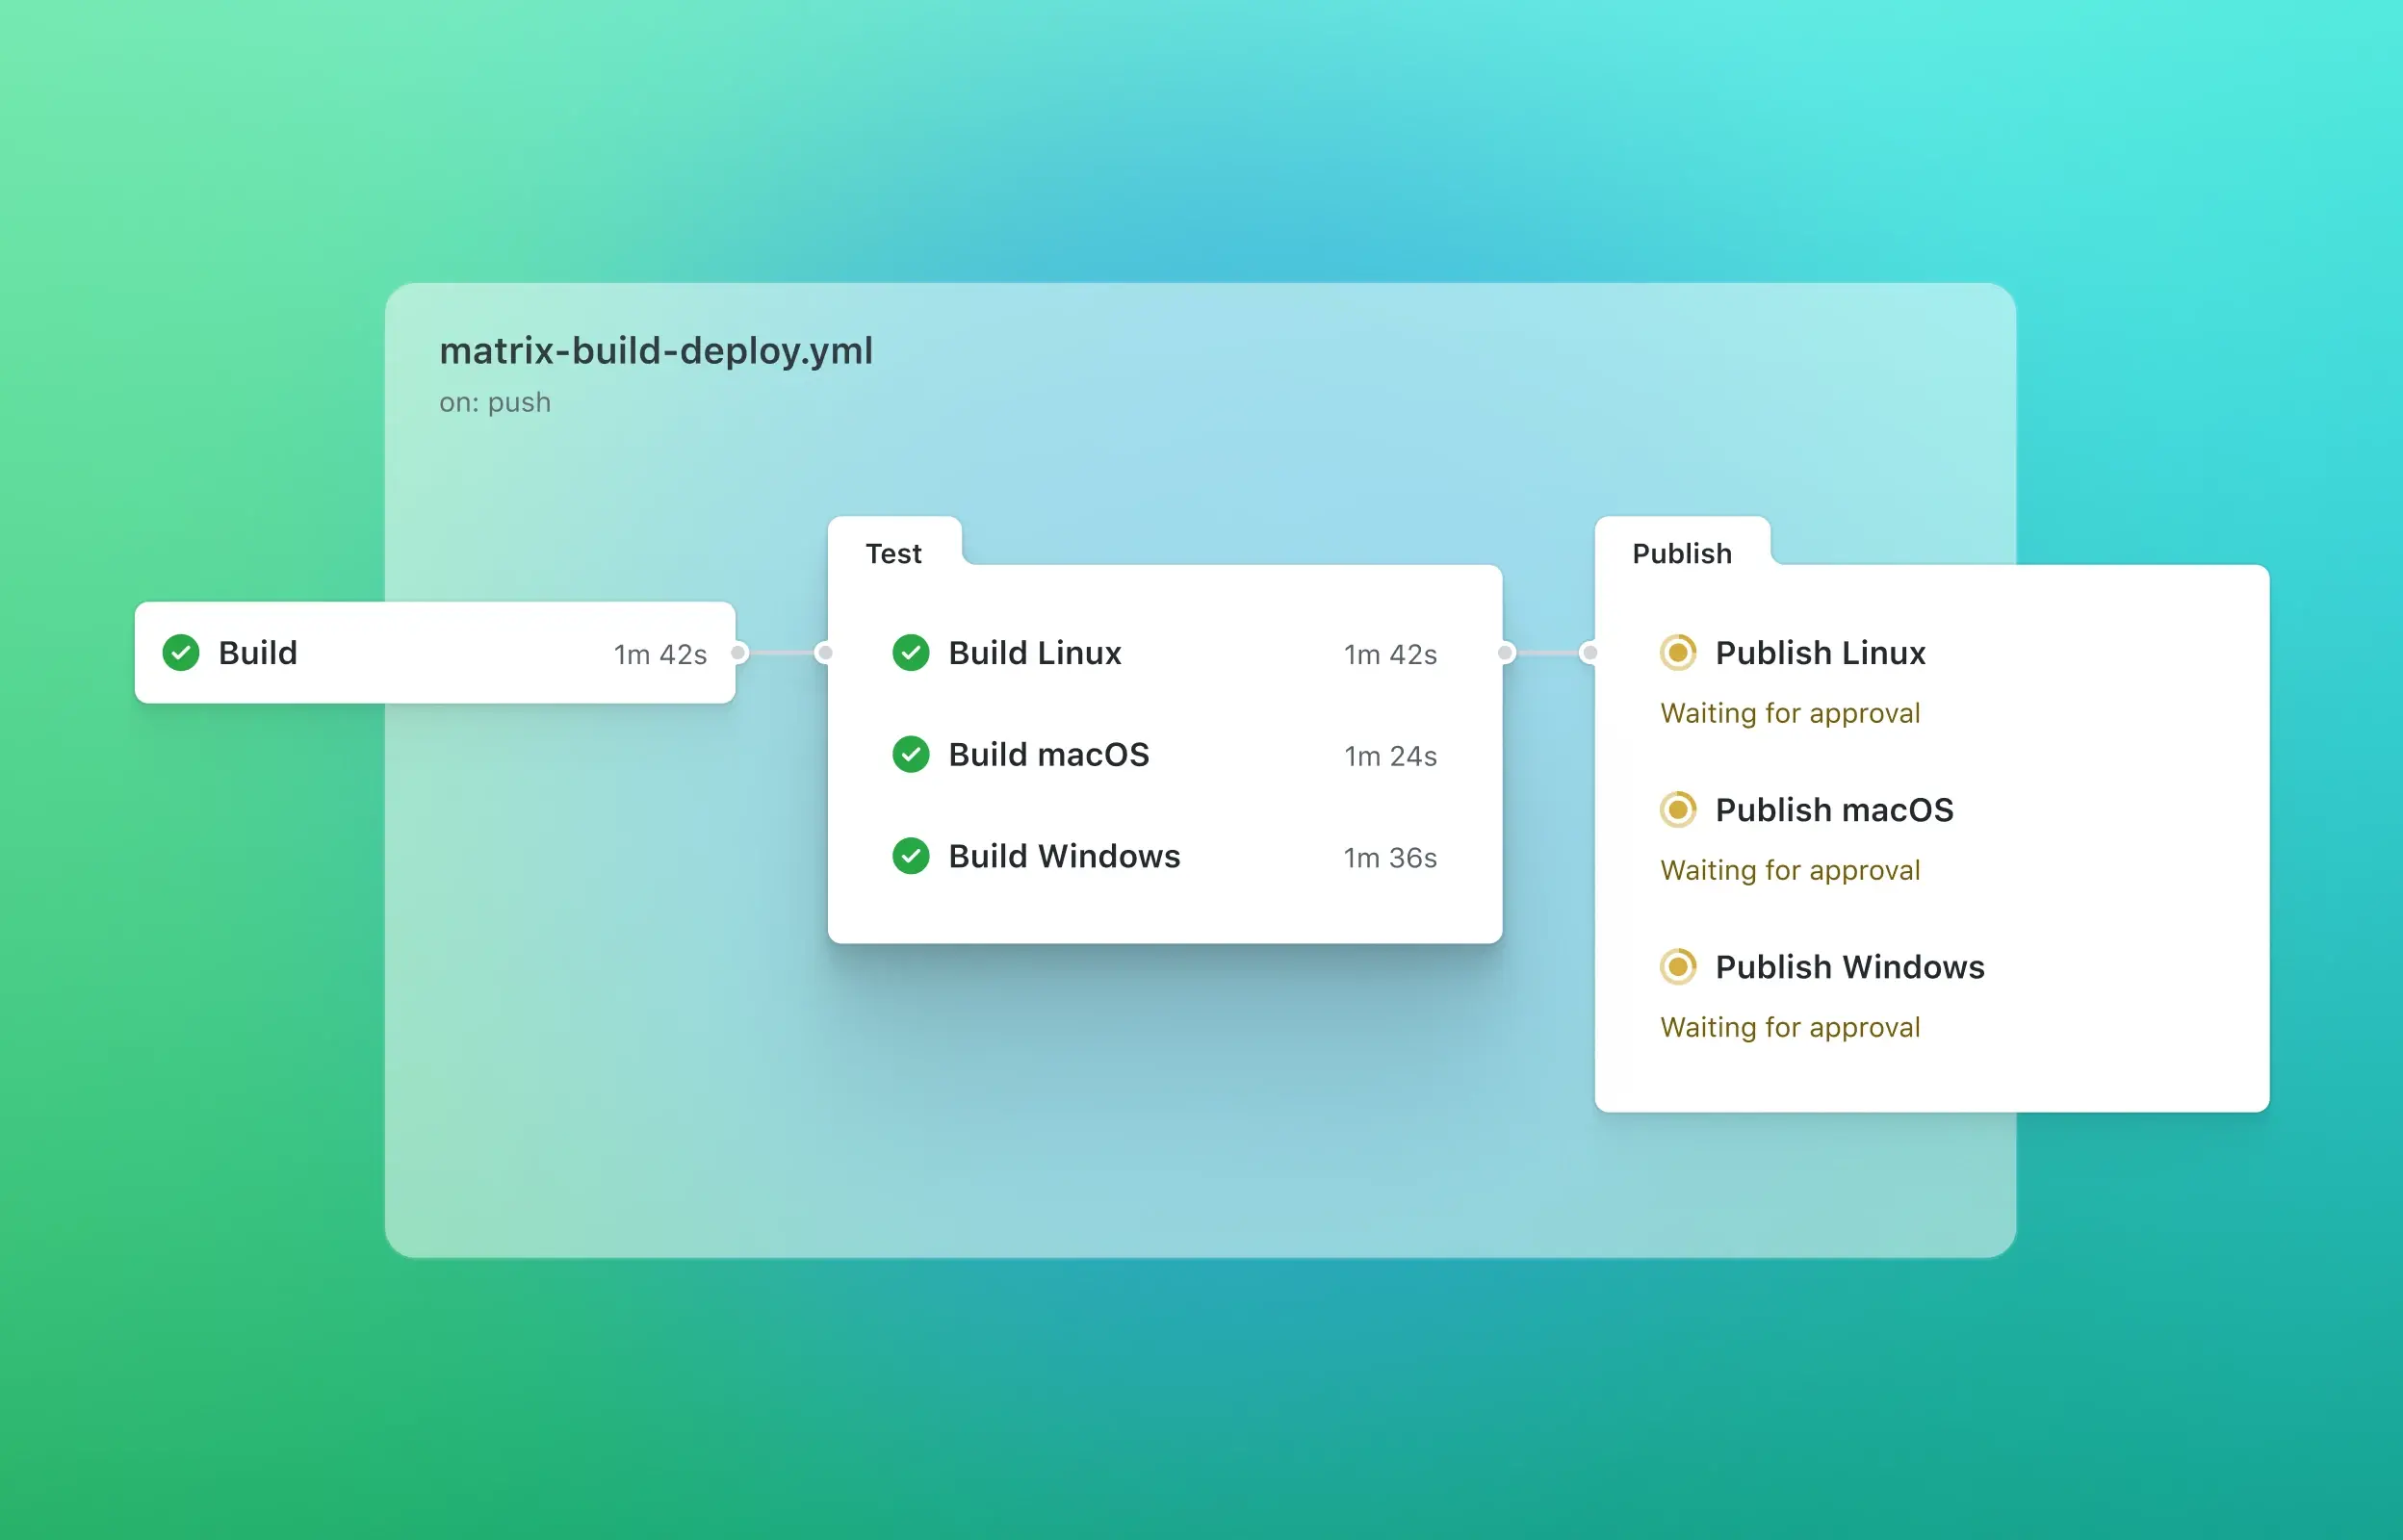This screenshot has width=2403, height=1540.
Task: Click the success icon beside Build macOS
Action: (910, 755)
